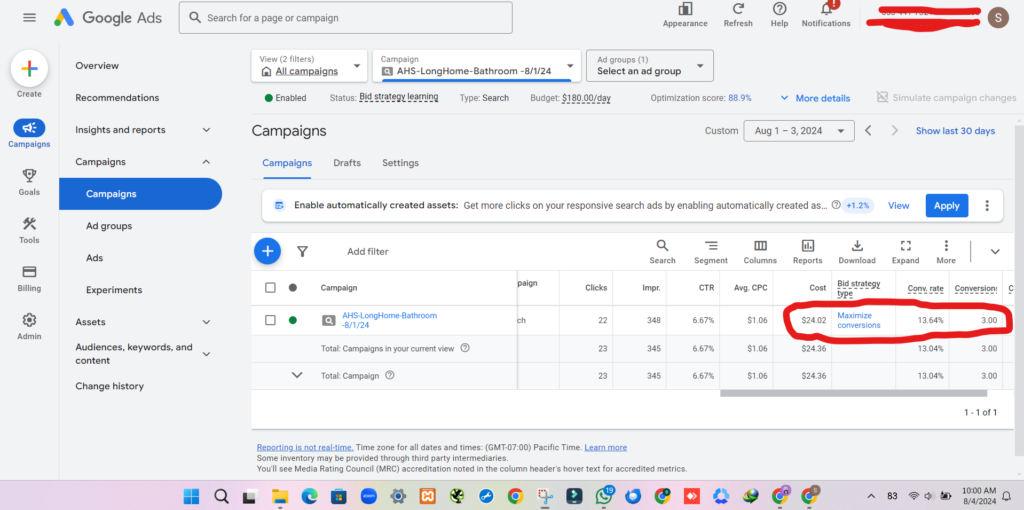Open the AHS-LongHome-Bathroom -8/1/24 campaign link

(x=389, y=320)
